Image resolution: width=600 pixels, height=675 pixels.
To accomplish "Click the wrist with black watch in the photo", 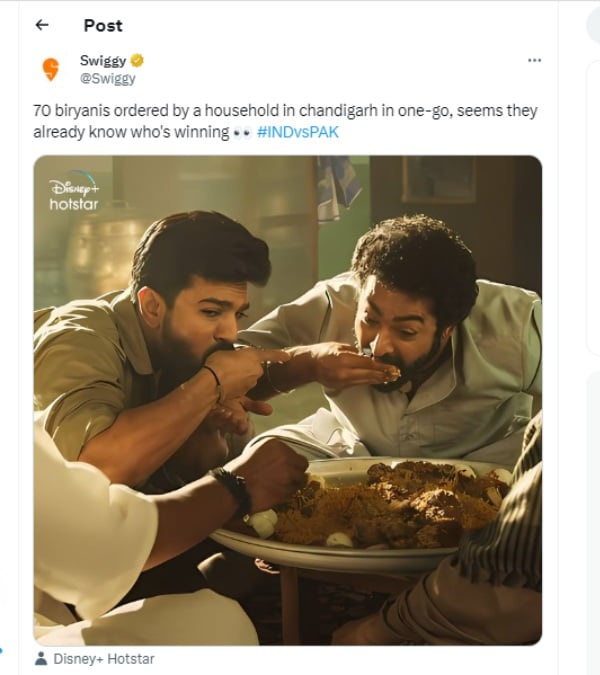I will (234, 490).
